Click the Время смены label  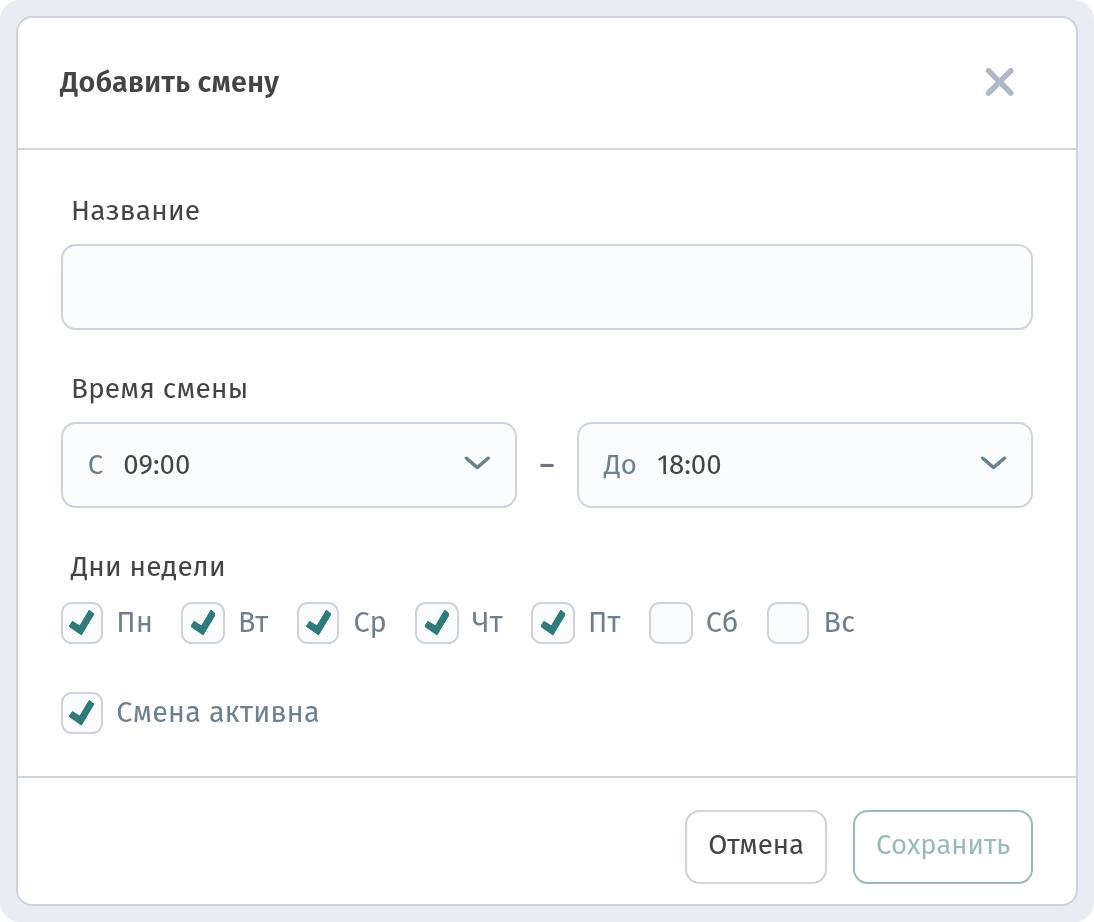[160, 389]
